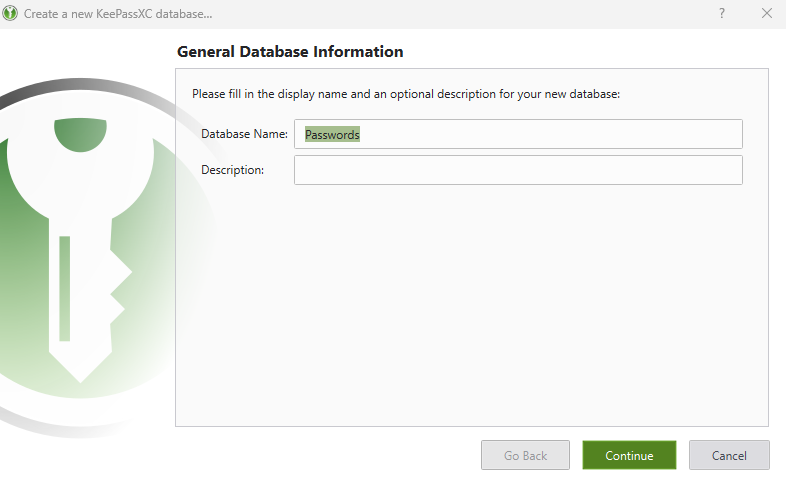Click the highlighted "Passwords" text
The height and width of the screenshot is (482, 786).
332,134
